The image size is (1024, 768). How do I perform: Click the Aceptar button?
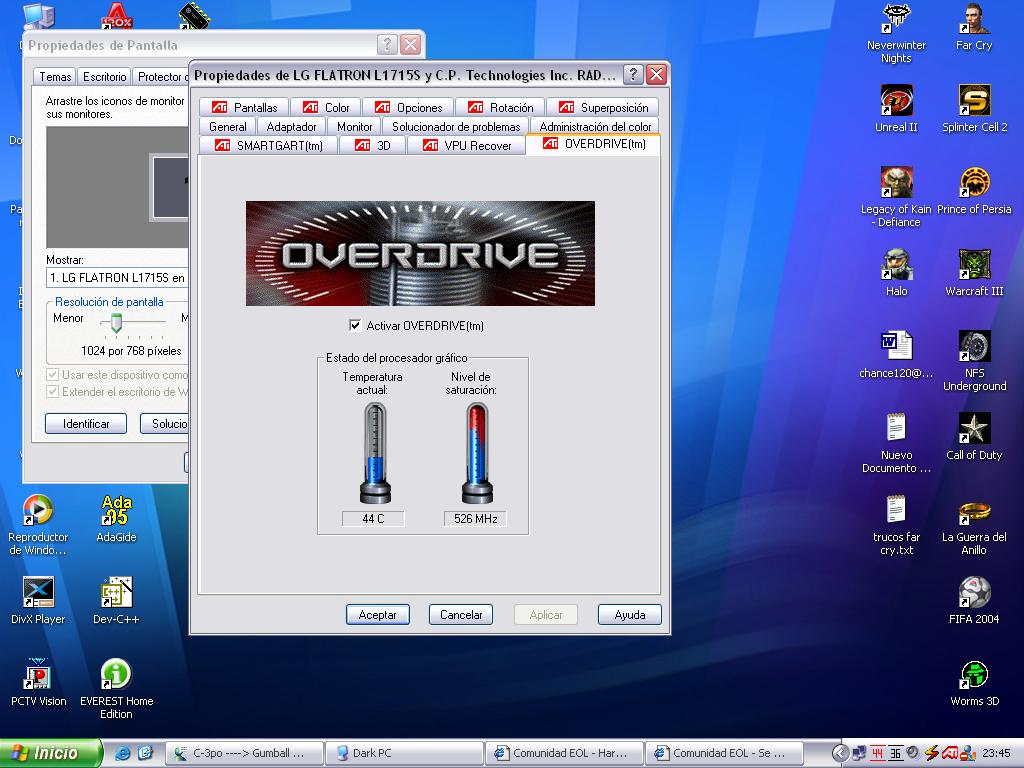(x=378, y=615)
